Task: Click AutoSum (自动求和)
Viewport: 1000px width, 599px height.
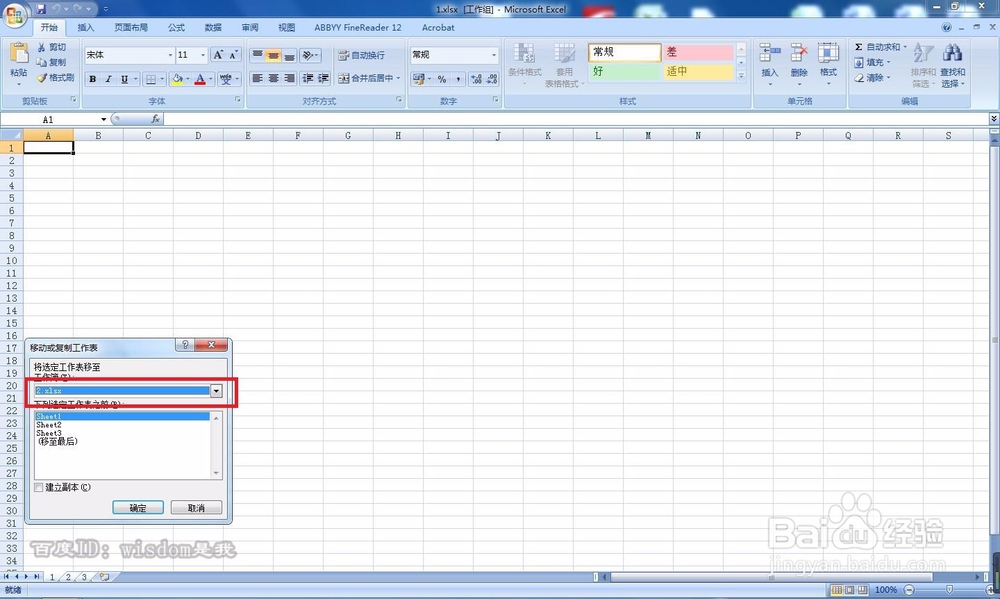Action: coord(880,47)
